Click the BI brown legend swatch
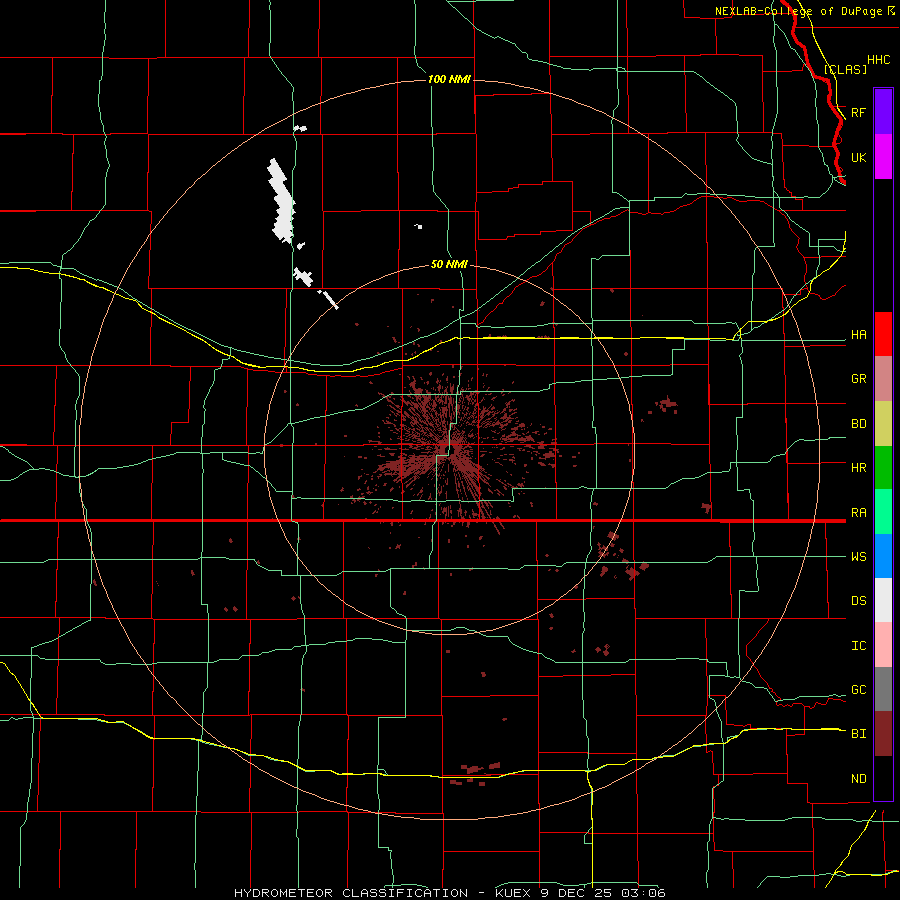The width and height of the screenshot is (900, 900). point(883,733)
